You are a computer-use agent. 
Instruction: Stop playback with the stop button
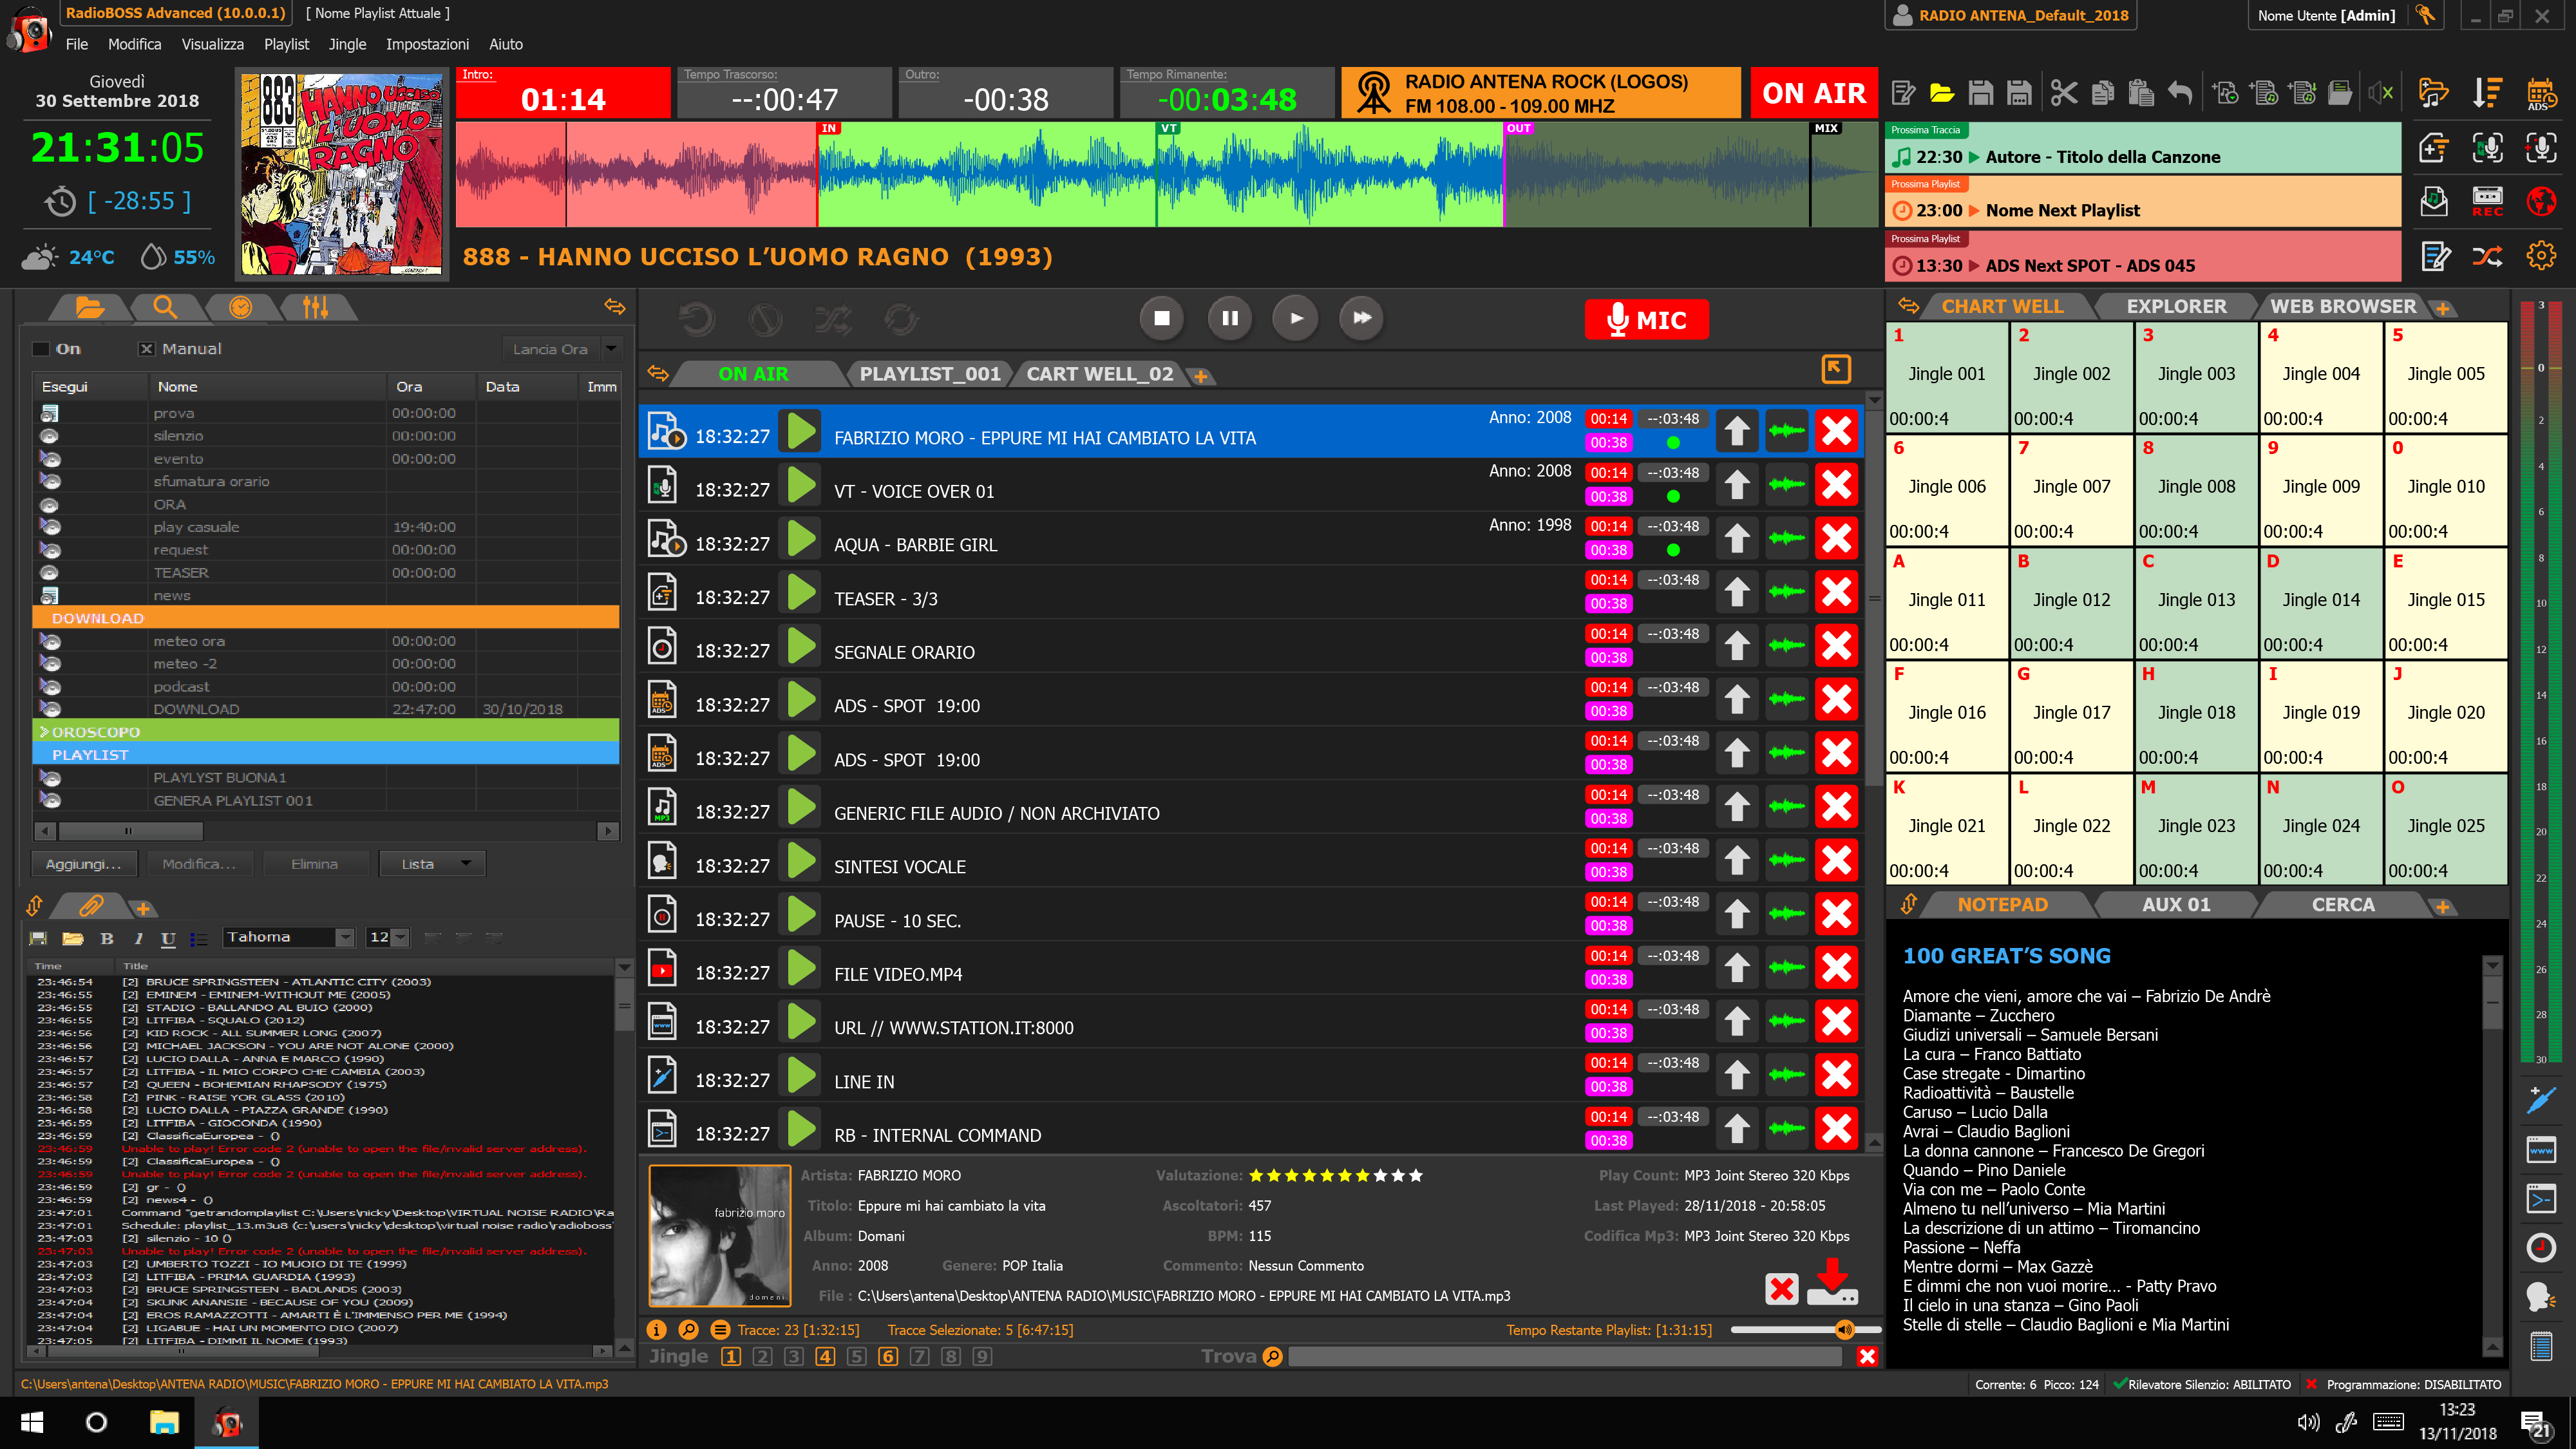(x=1161, y=318)
